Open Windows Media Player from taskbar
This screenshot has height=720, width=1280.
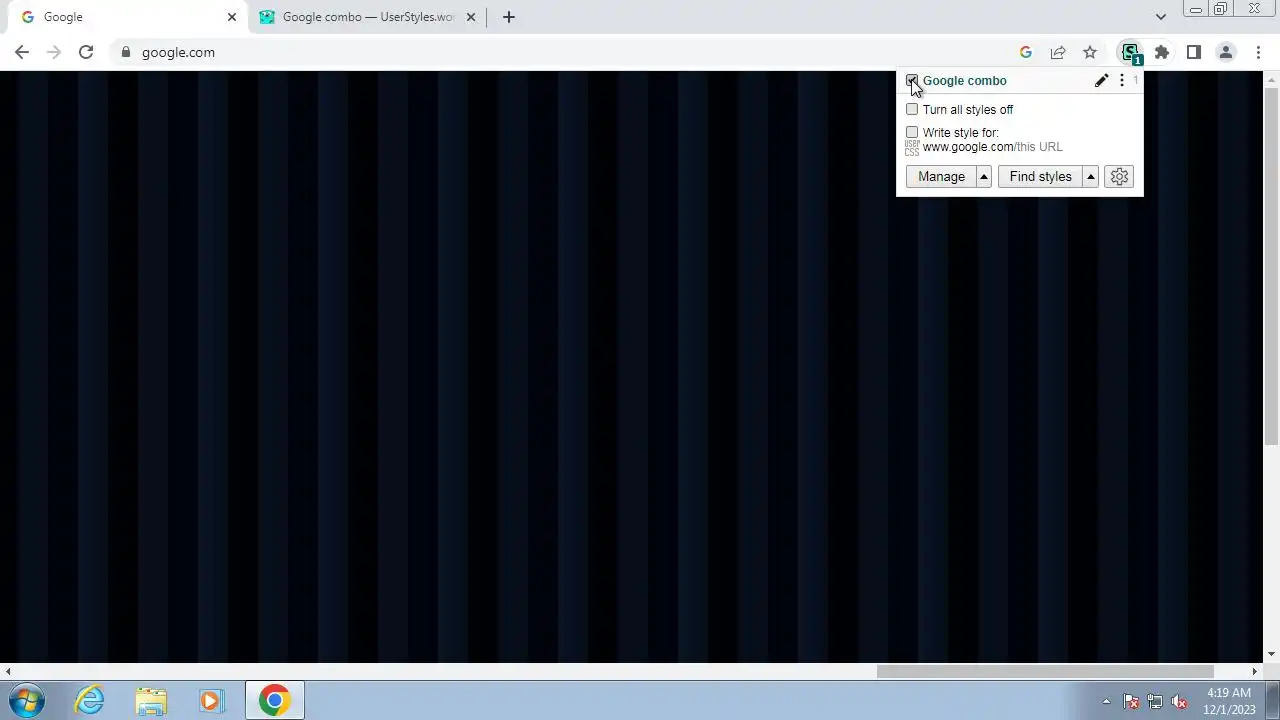pos(211,701)
